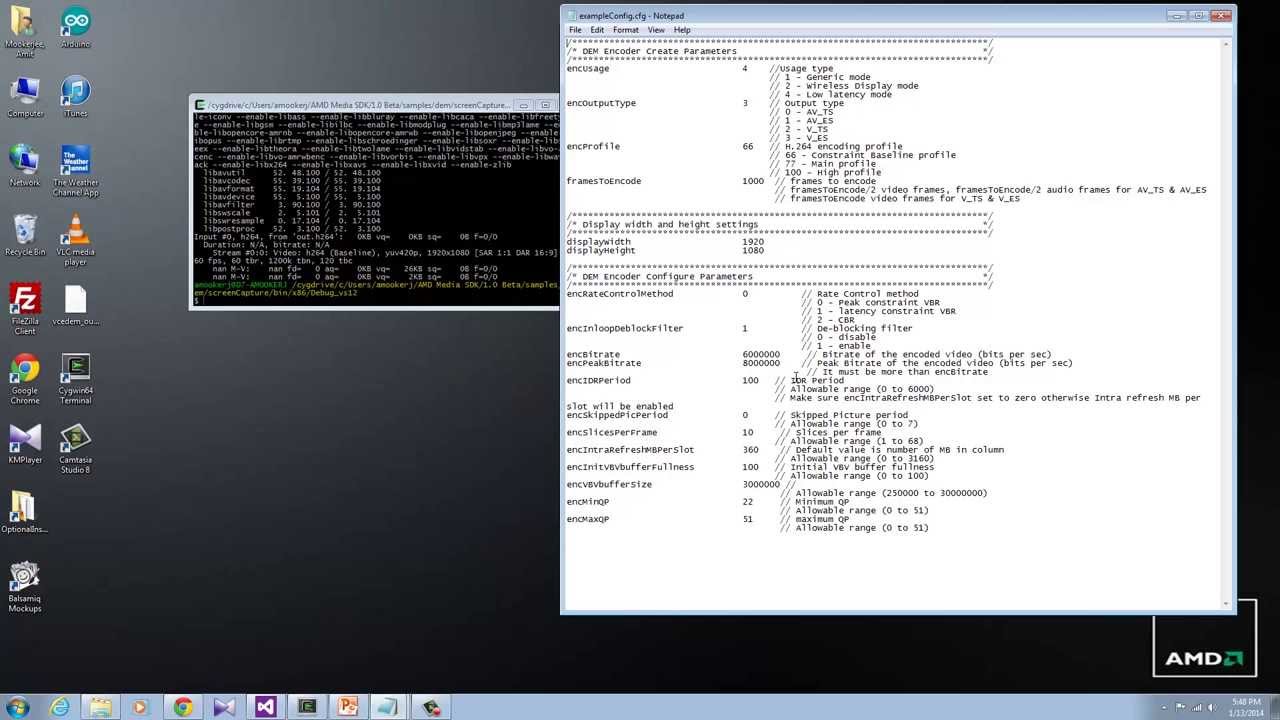1280x720 pixels.
Task: Switch to KMPlayer in the taskbar
Action: [x=224, y=707]
